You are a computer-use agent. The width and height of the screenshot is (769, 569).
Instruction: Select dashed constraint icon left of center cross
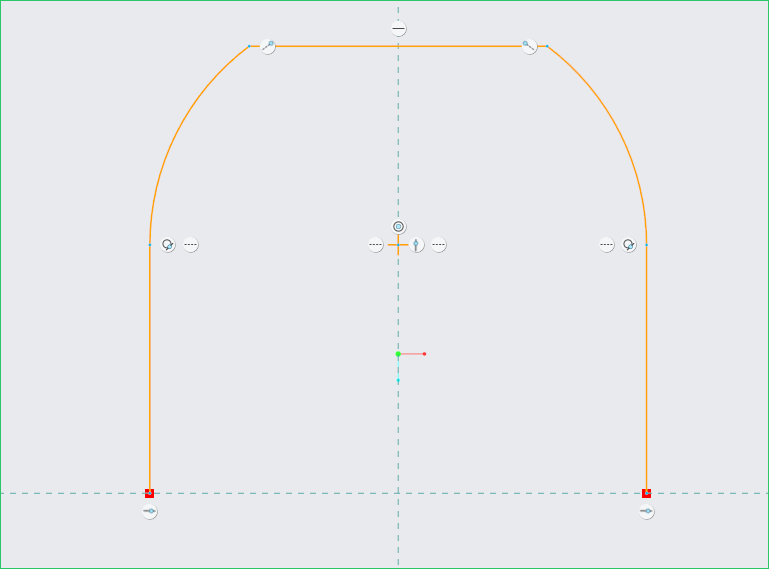(375, 245)
